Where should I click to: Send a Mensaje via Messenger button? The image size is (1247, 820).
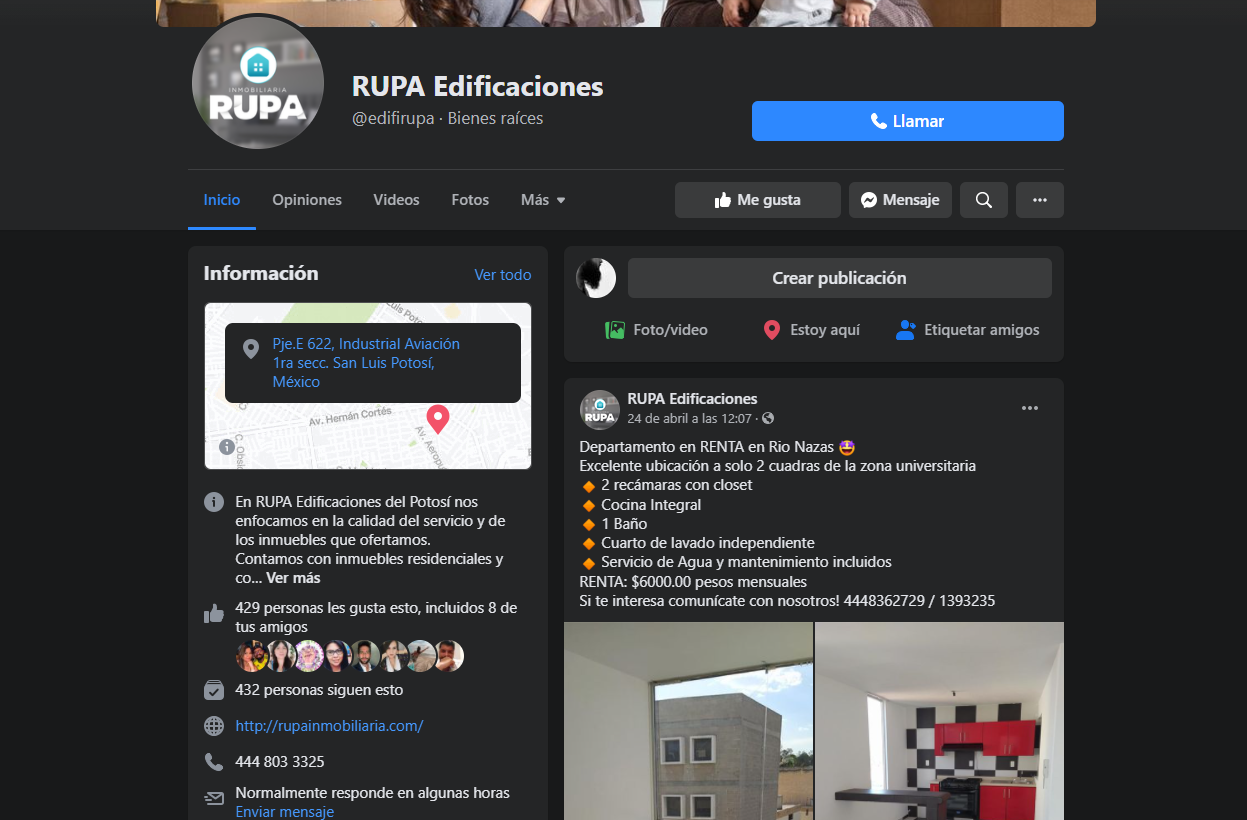click(900, 200)
